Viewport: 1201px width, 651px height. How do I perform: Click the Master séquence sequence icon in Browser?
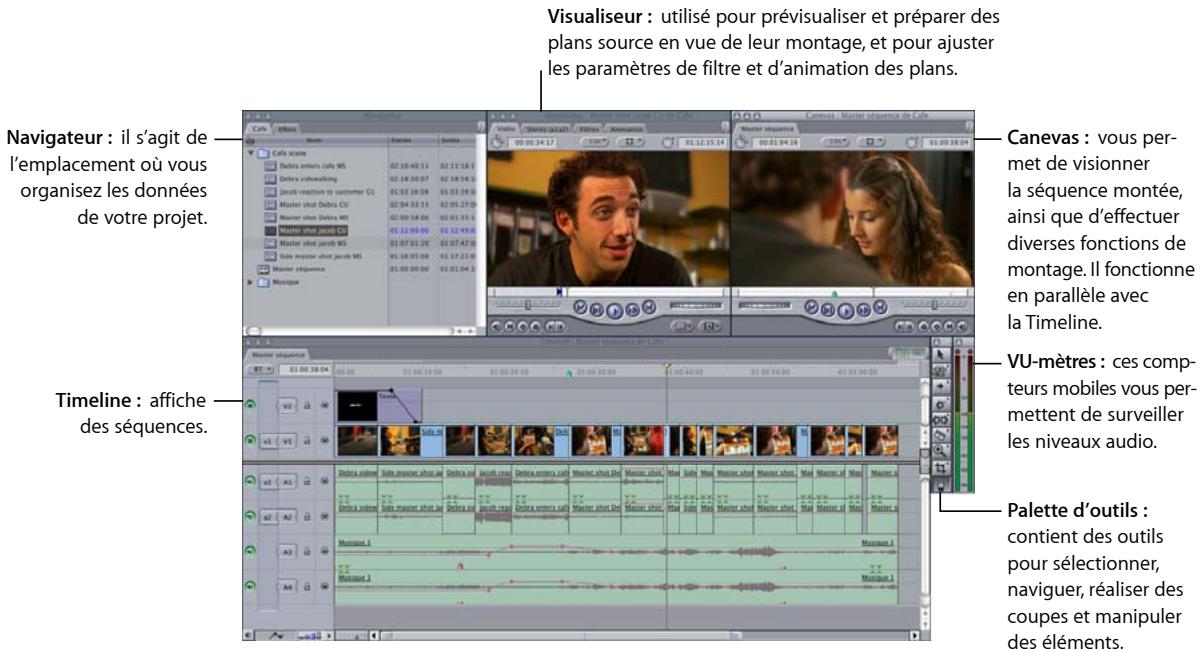264,269
